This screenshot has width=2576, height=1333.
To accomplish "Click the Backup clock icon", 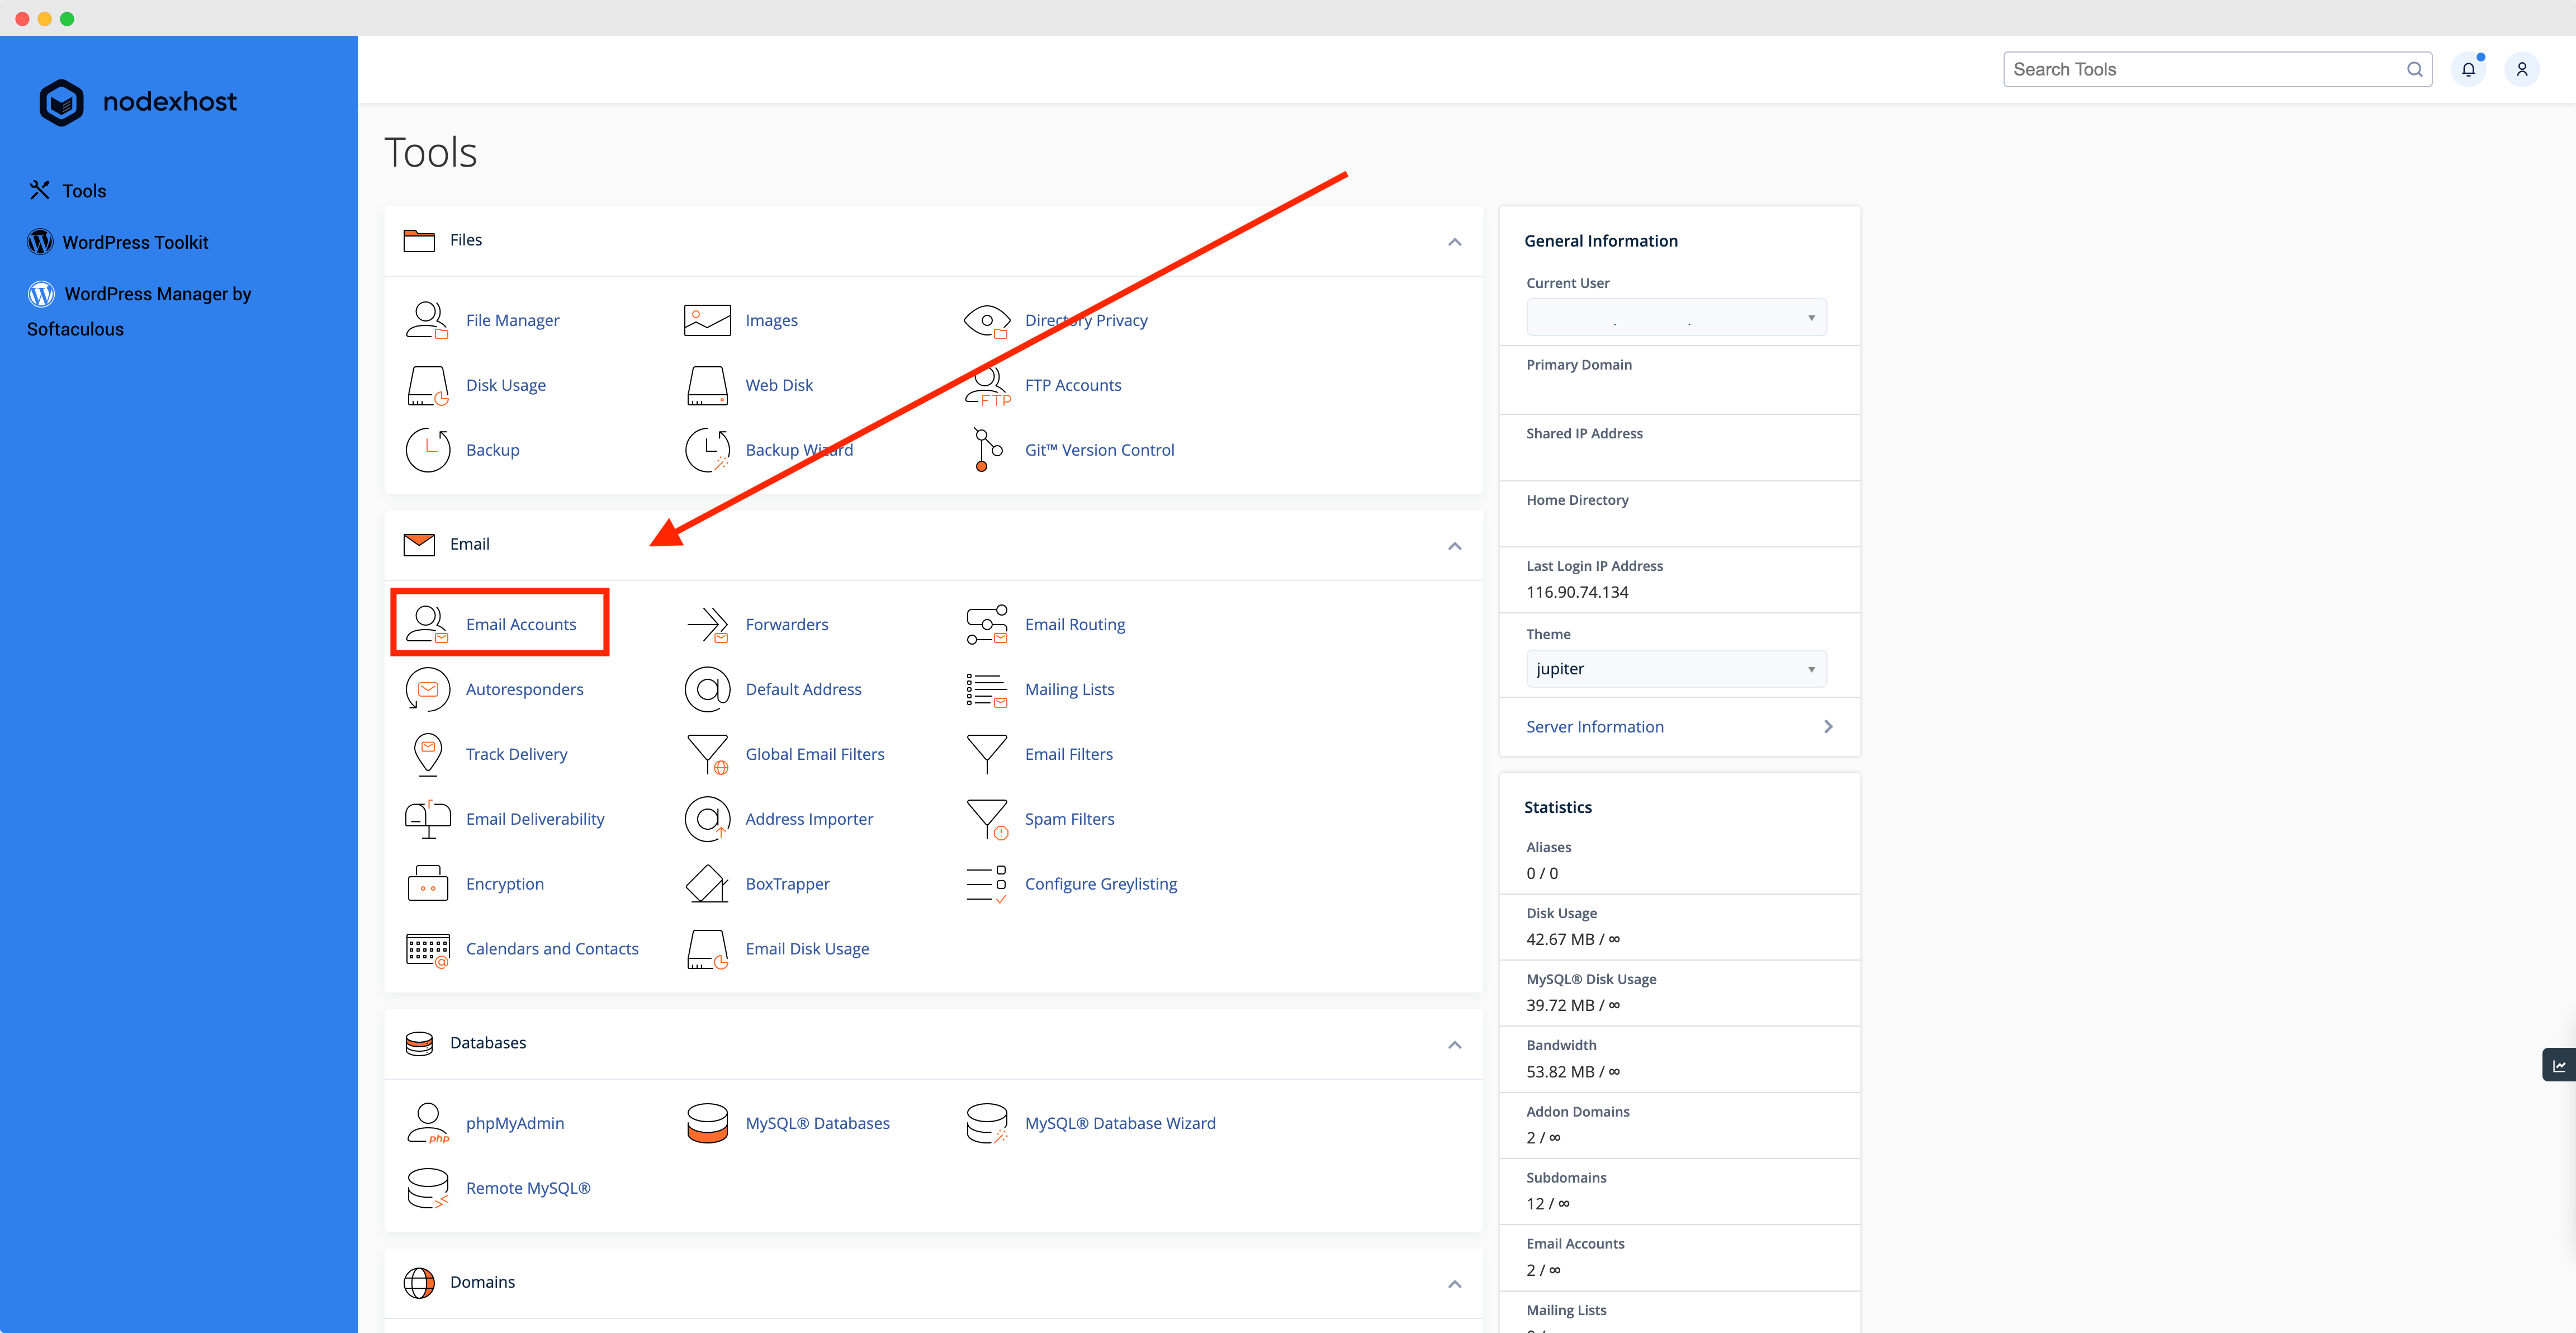I will tap(427, 450).
